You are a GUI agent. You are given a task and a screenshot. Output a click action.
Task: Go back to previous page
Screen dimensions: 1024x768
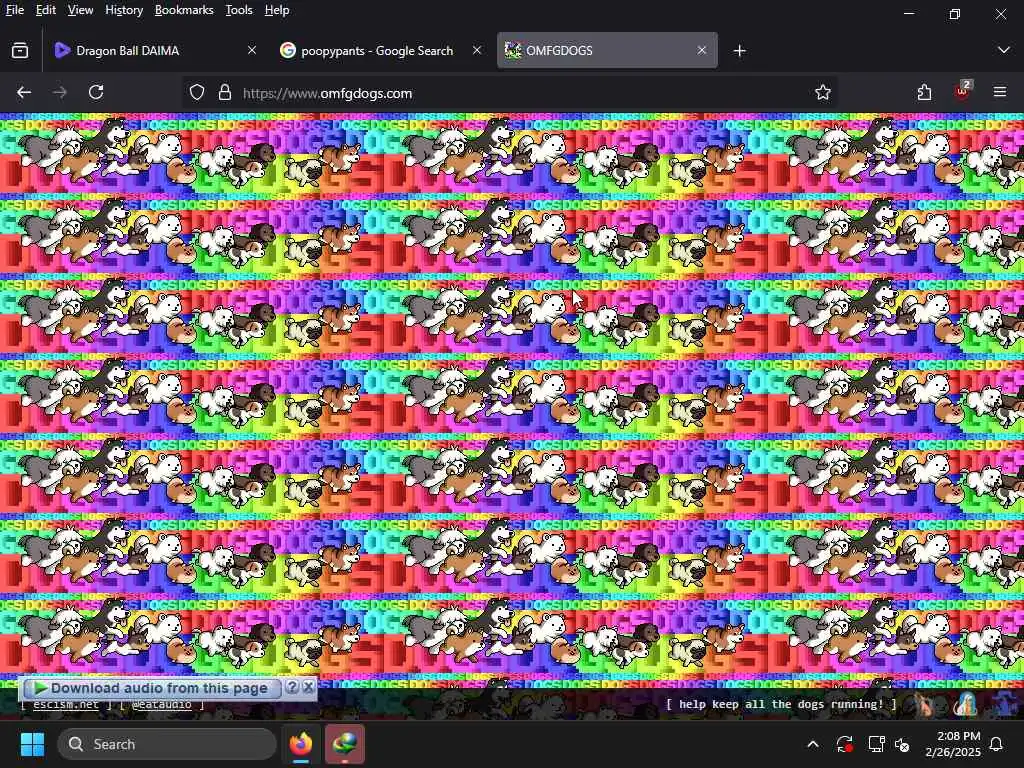24,93
